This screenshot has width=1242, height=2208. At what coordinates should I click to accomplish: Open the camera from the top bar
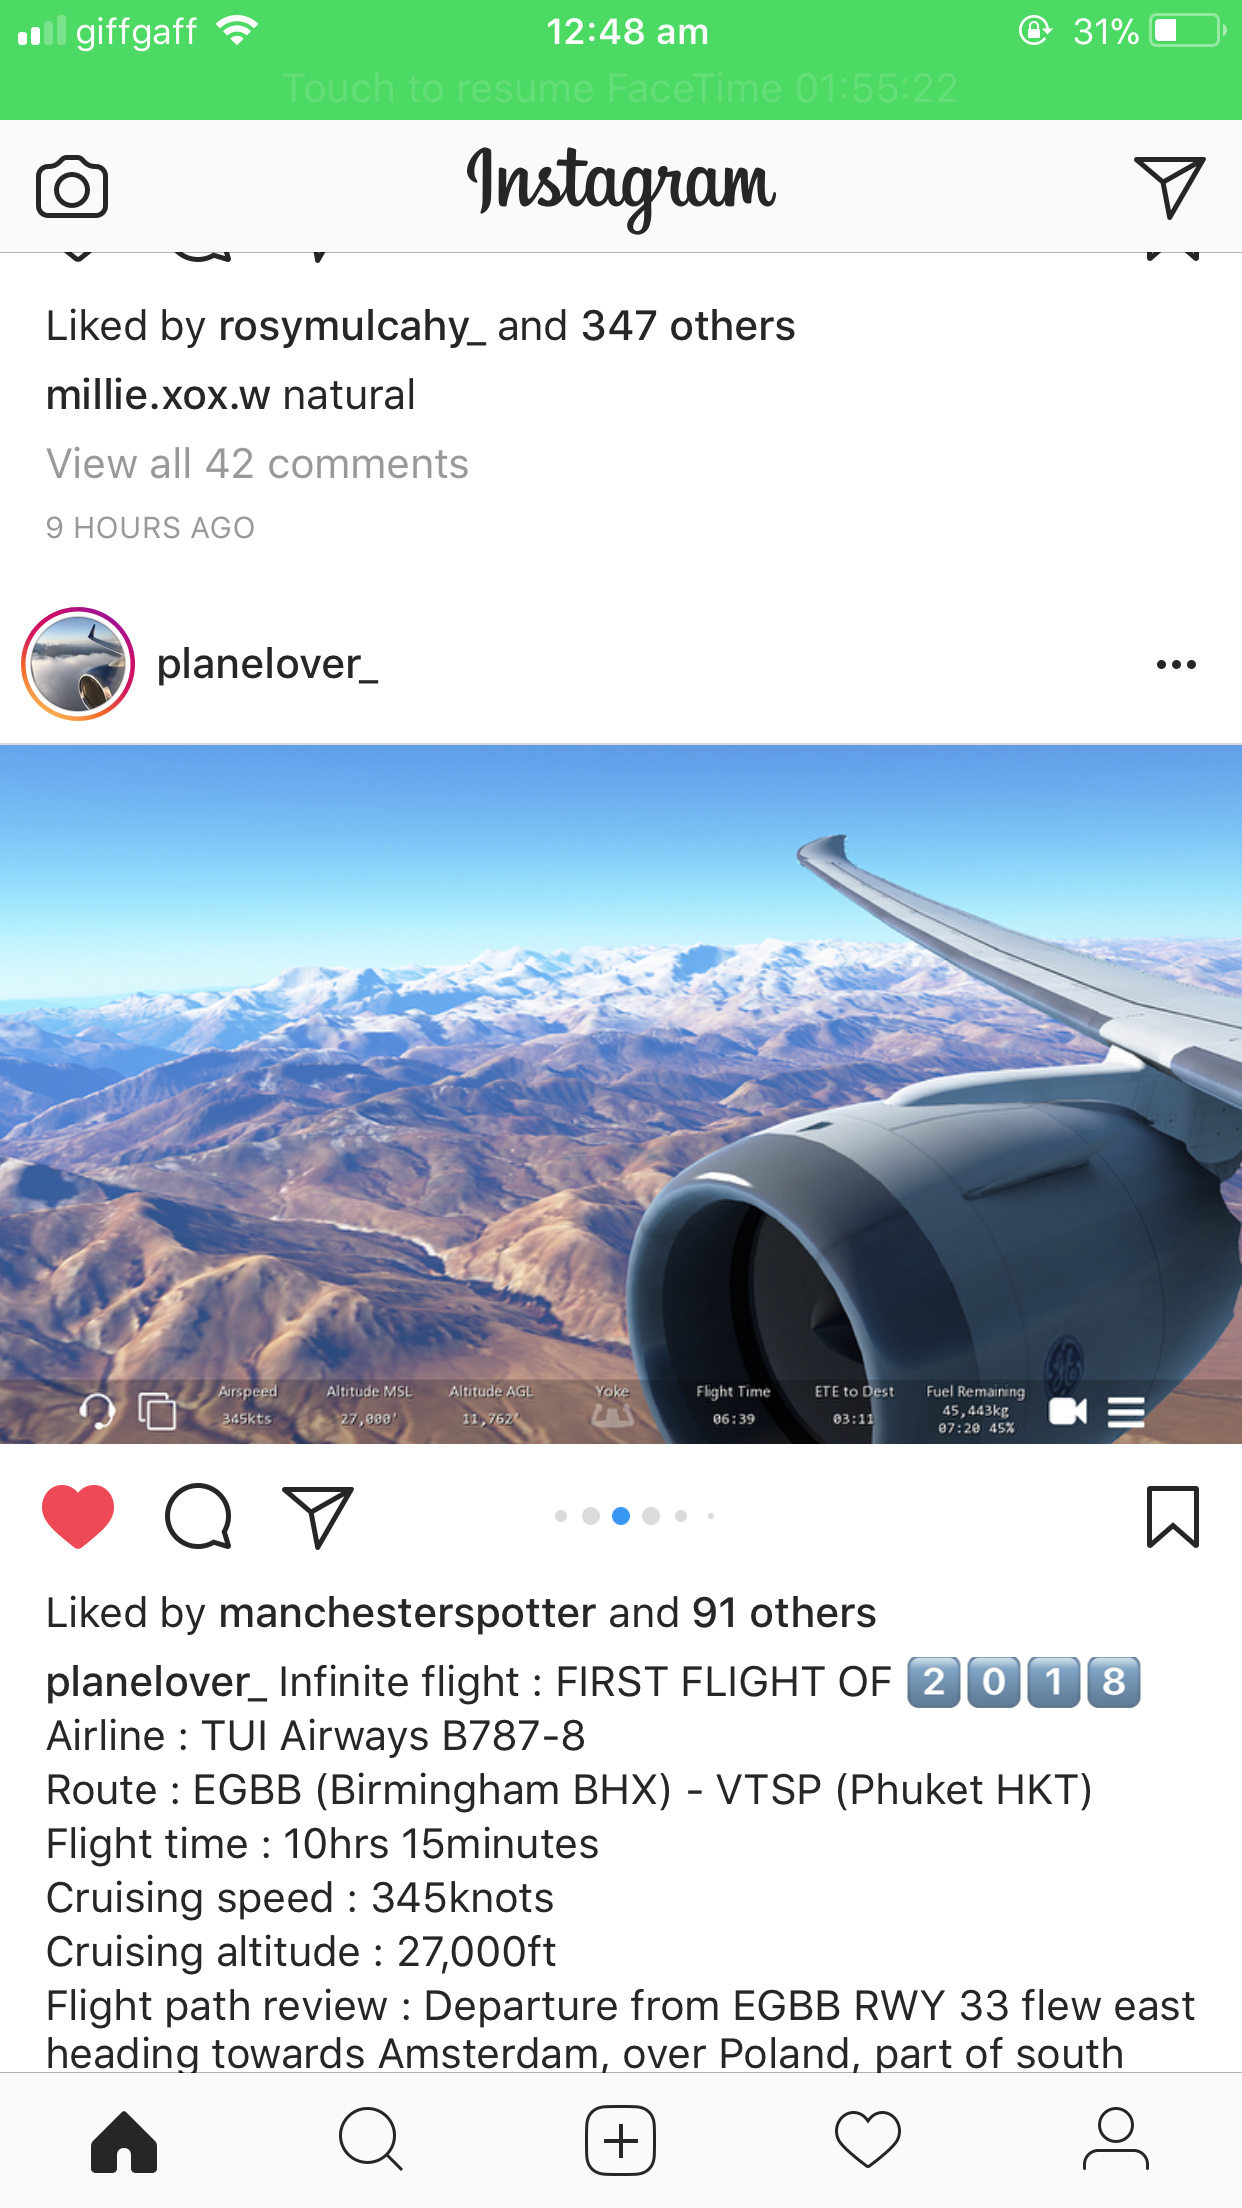click(x=72, y=187)
